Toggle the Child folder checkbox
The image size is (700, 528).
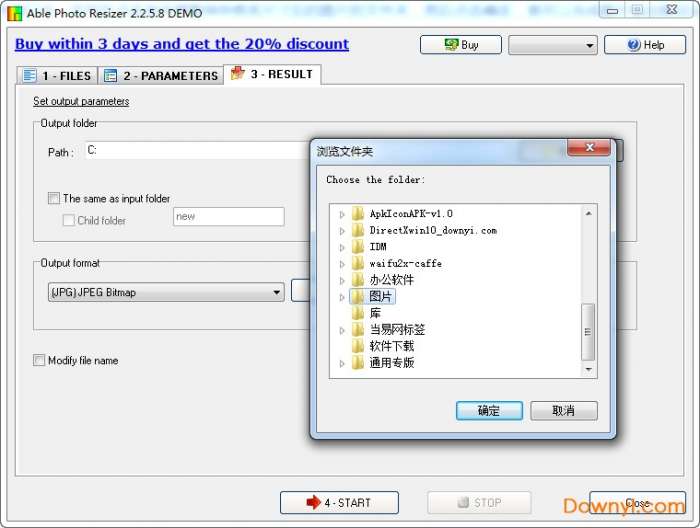point(68,220)
